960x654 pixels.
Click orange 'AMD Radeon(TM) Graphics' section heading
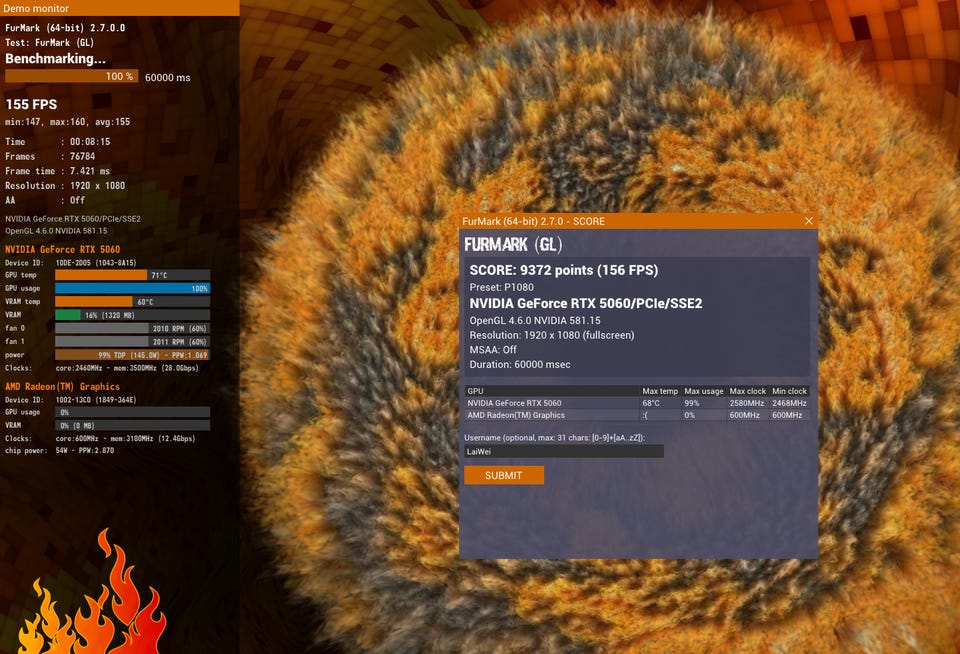point(62,386)
